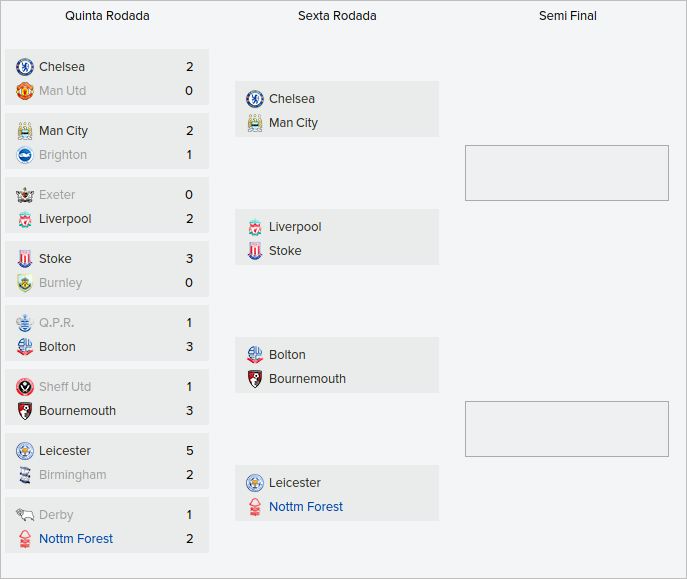This screenshot has height=579, width=687.
Task: Click Bournemouth crest in Sexta Rodada
Action: pyautogui.click(x=255, y=379)
